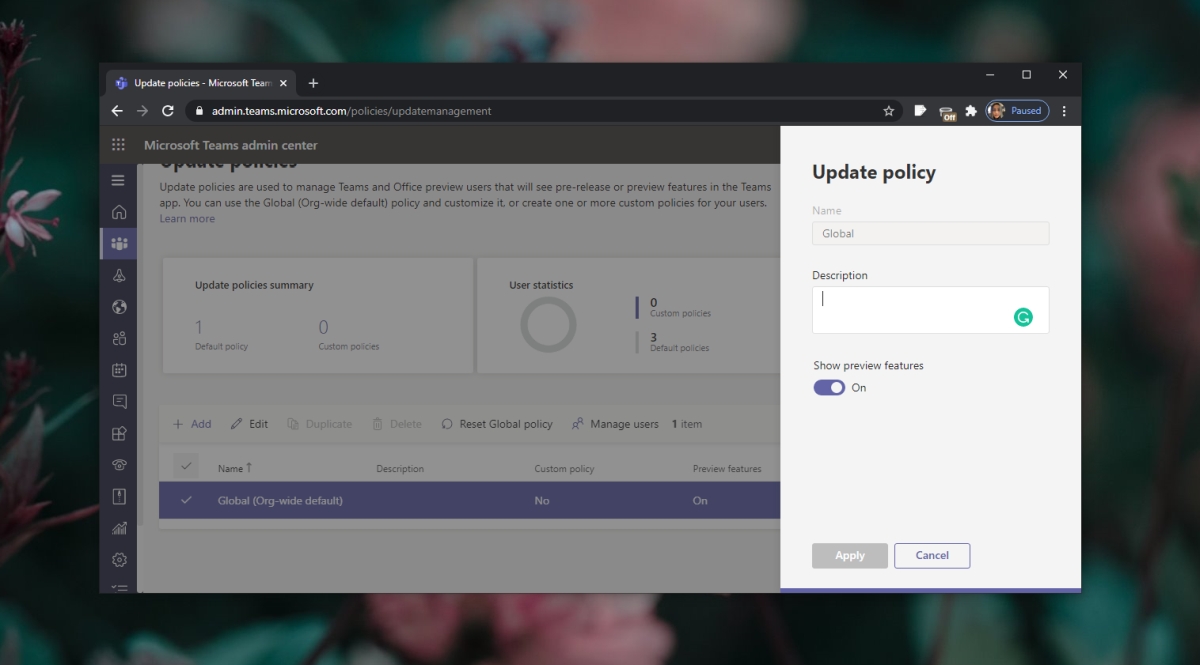Toggle the hamburger navigation menu
This screenshot has width=1200, height=665.
click(118, 180)
